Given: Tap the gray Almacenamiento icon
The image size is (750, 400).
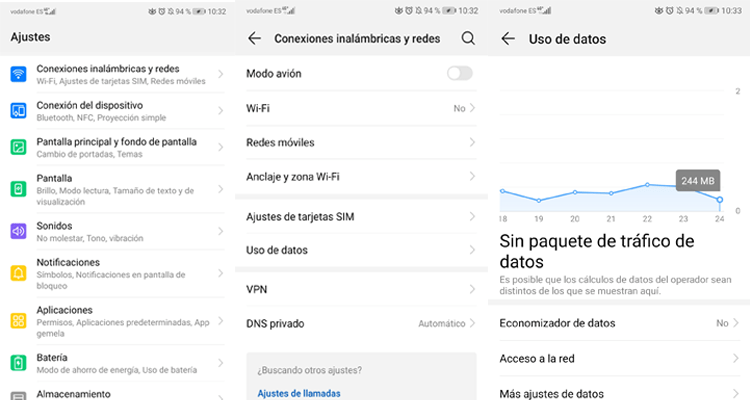Looking at the screenshot, I should click(18, 396).
